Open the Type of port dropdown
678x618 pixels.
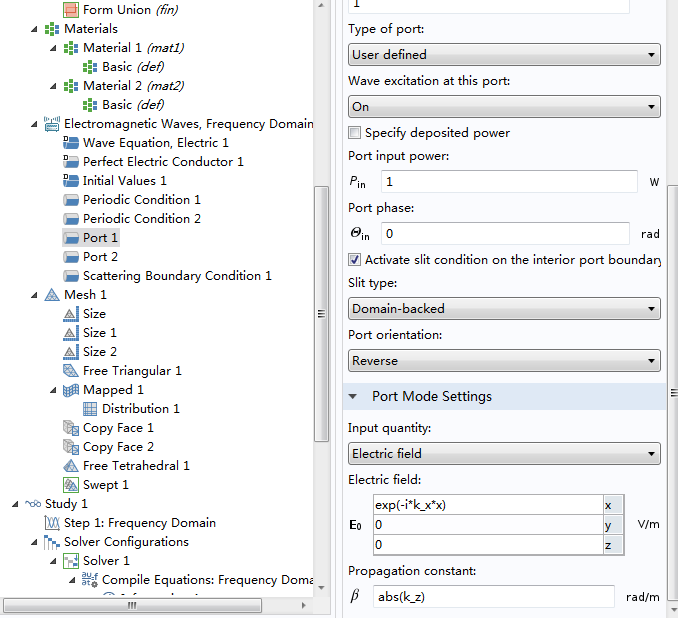pyautogui.click(x=504, y=55)
